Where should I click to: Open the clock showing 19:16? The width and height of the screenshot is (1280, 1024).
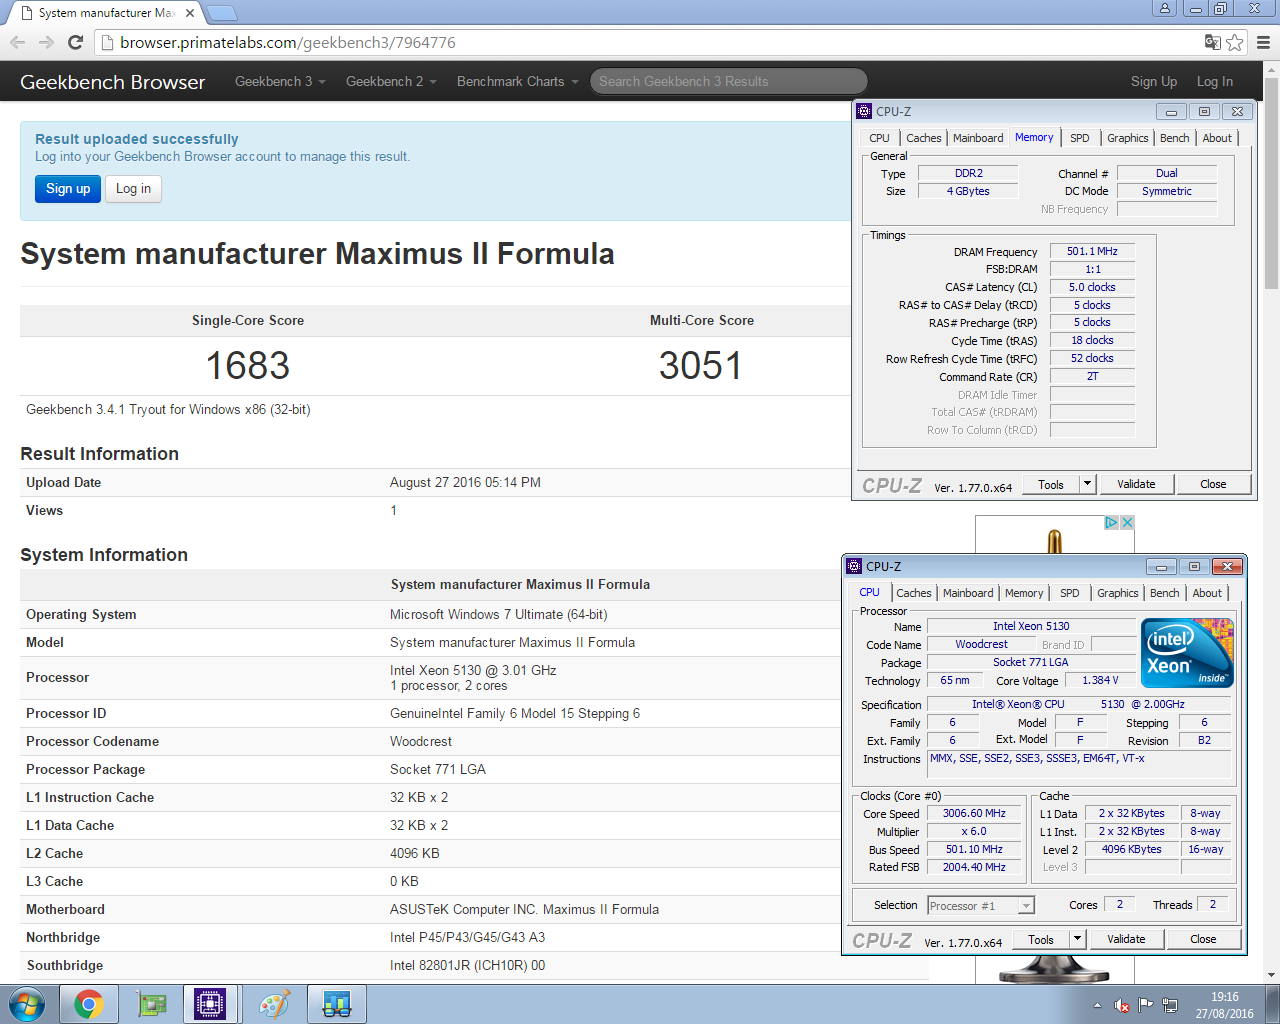click(x=1225, y=1005)
